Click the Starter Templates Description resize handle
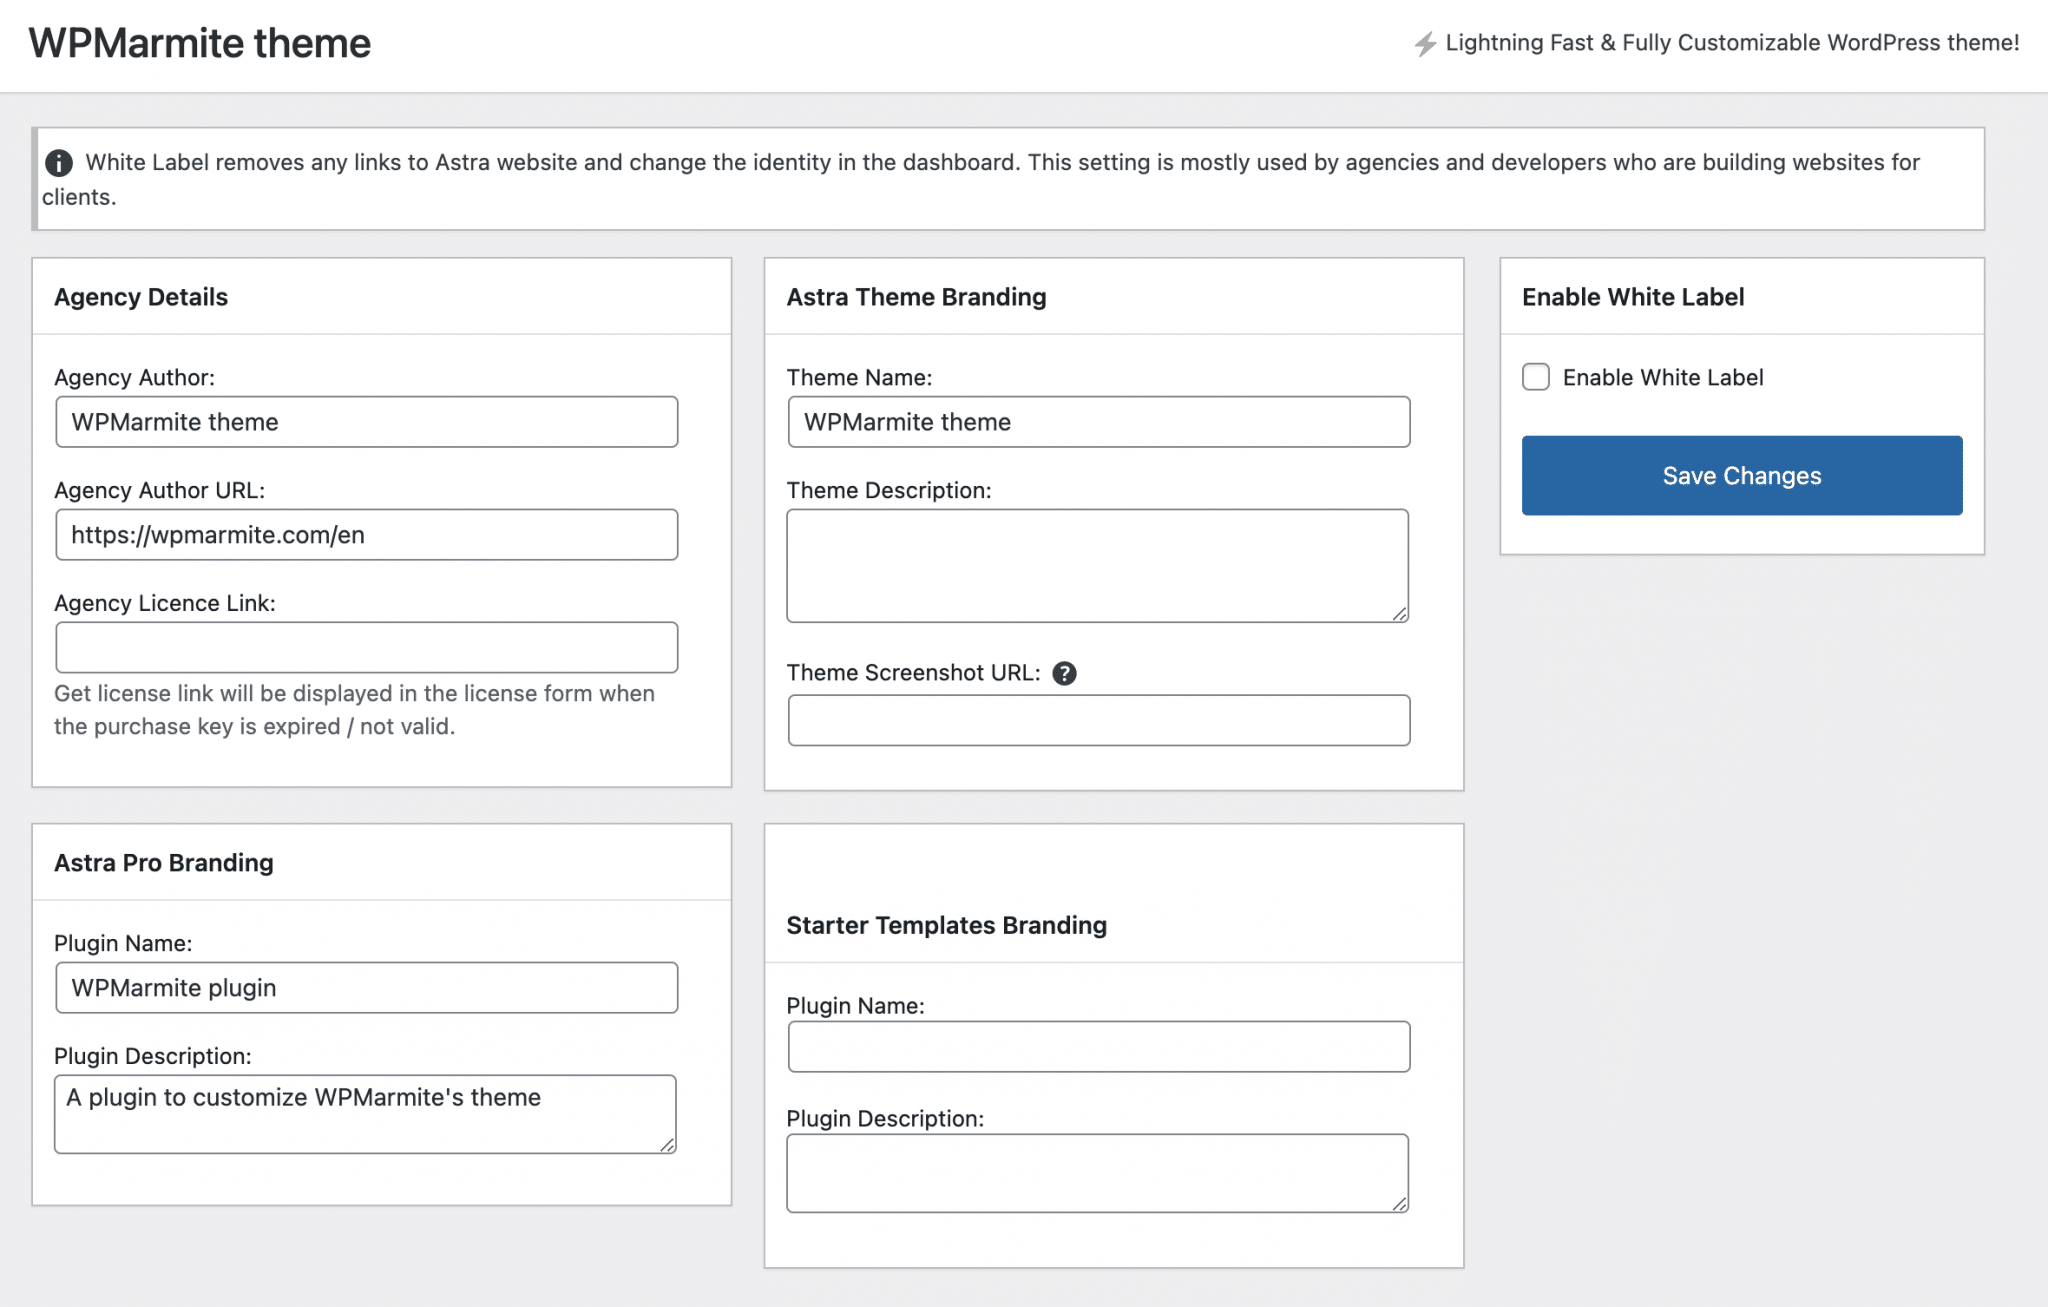 (x=1400, y=1204)
